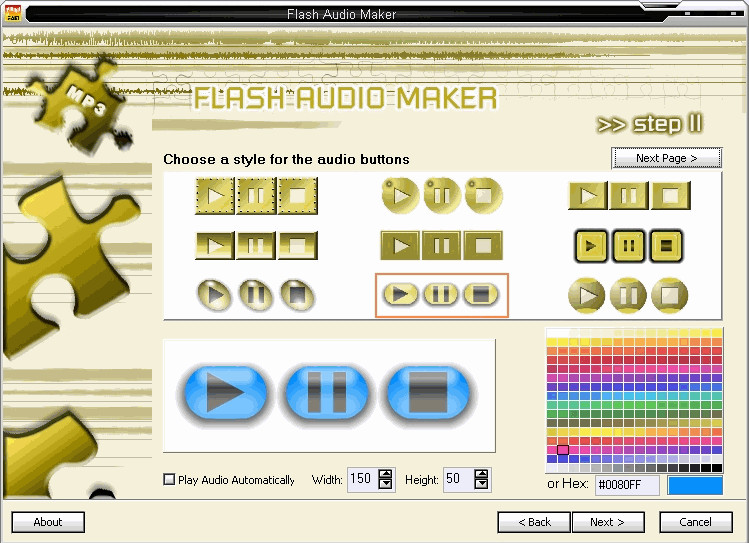Choose the flat olive square stop button style
The image size is (749, 543).
coord(483,245)
